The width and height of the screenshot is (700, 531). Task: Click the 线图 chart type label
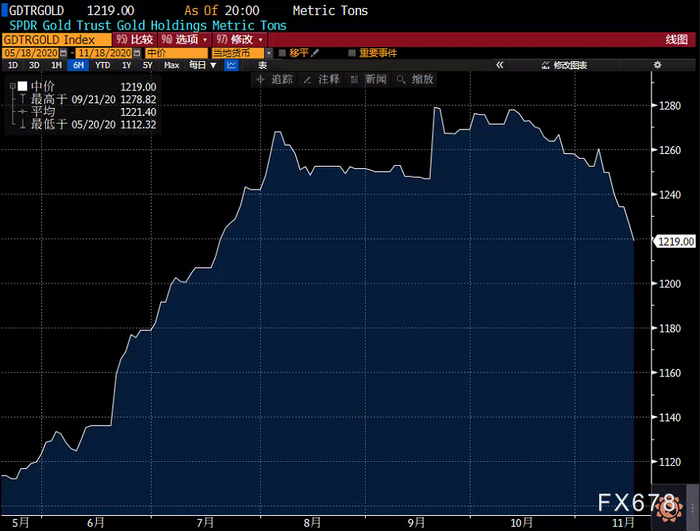coord(676,39)
